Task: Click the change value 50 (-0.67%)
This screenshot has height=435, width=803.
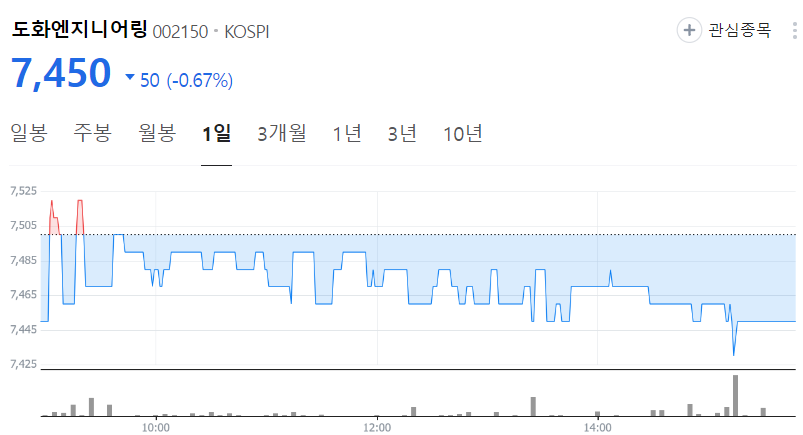Action: (x=186, y=80)
